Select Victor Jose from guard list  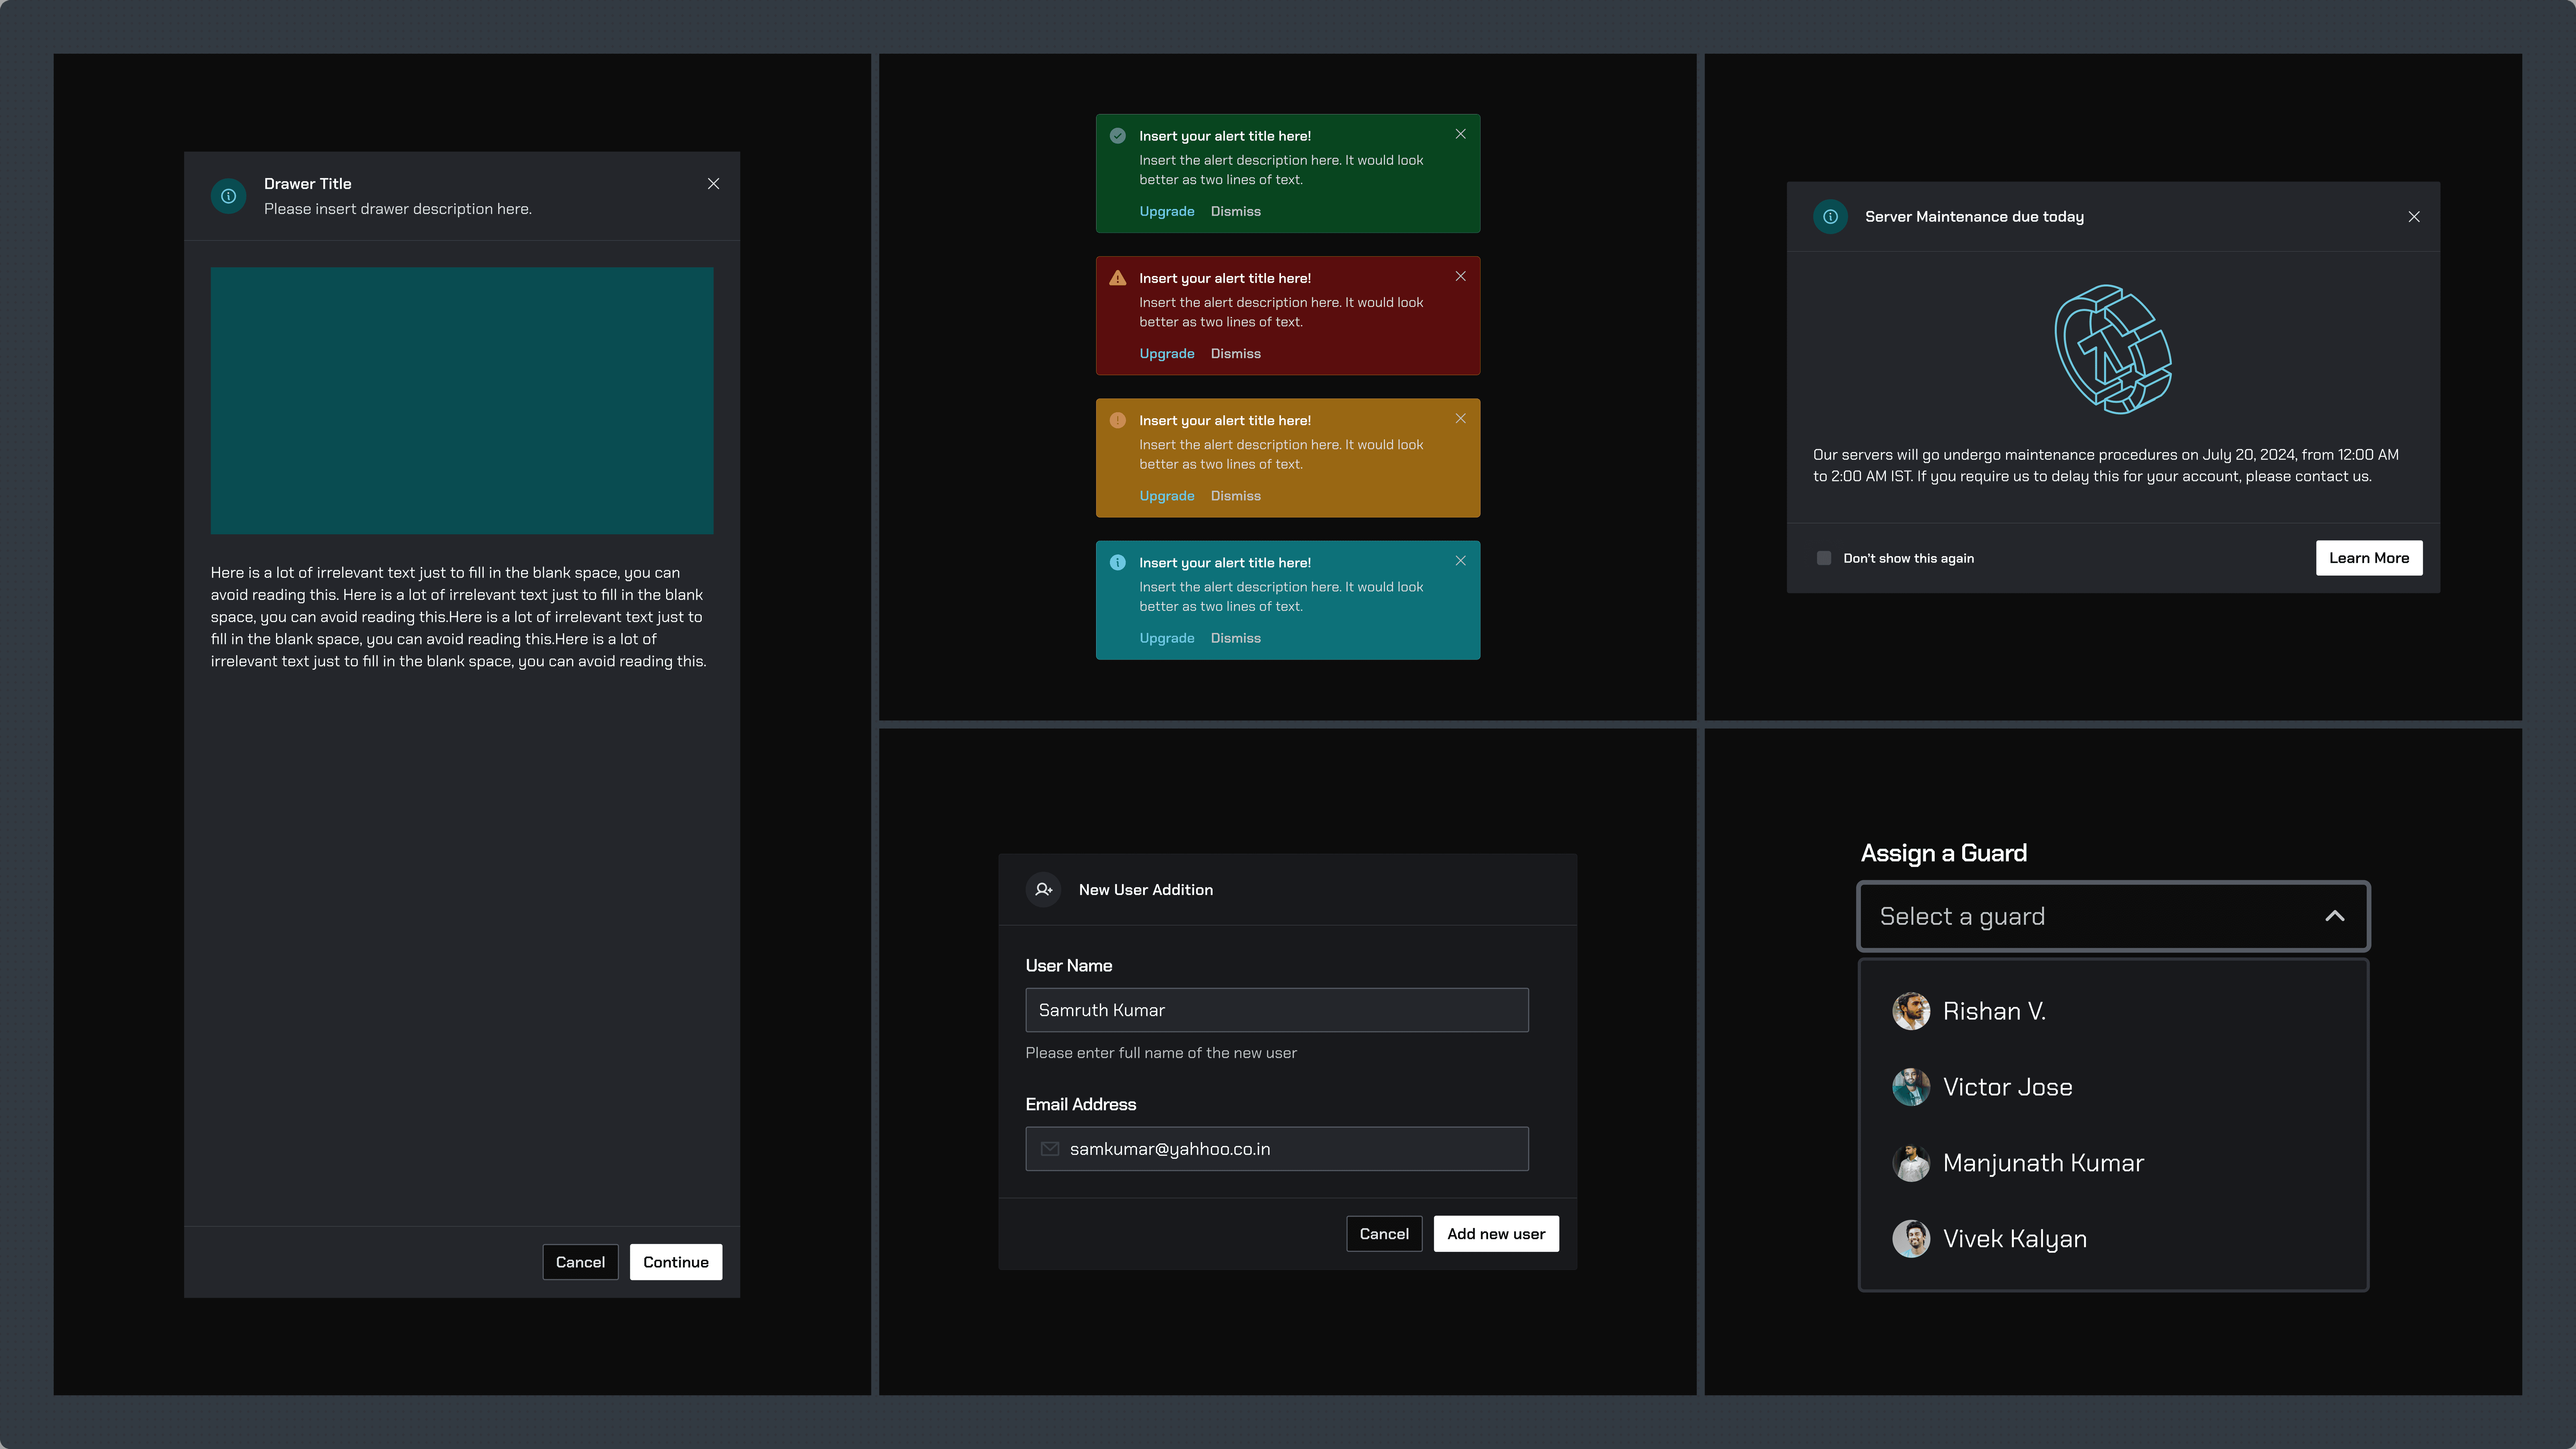tap(2113, 1087)
